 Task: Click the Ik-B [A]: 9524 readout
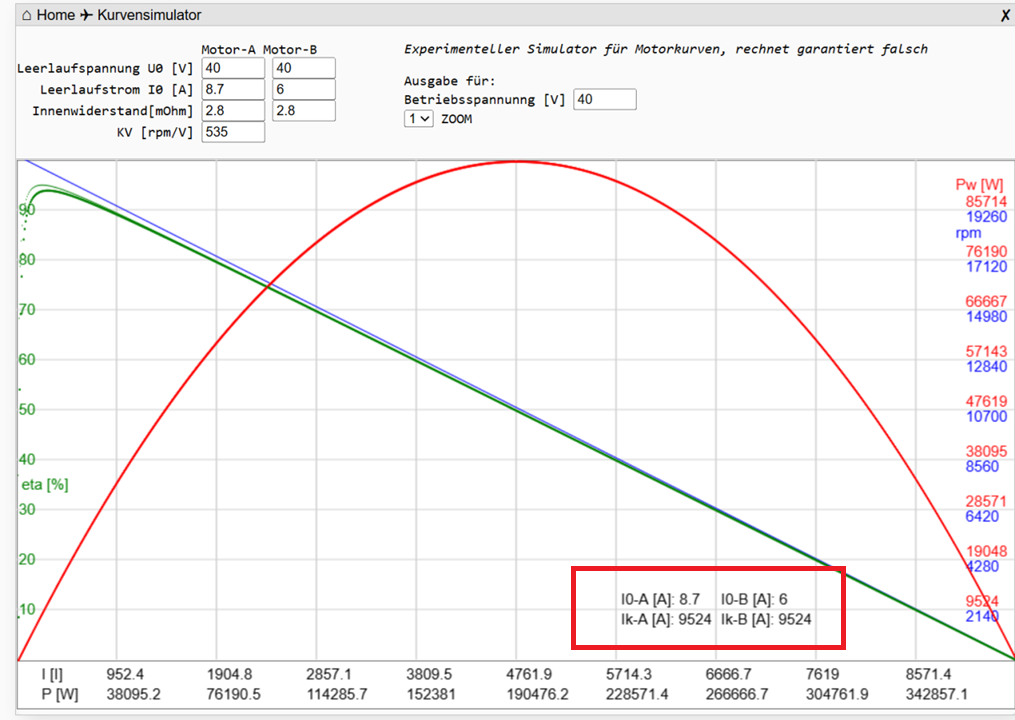(x=766, y=619)
